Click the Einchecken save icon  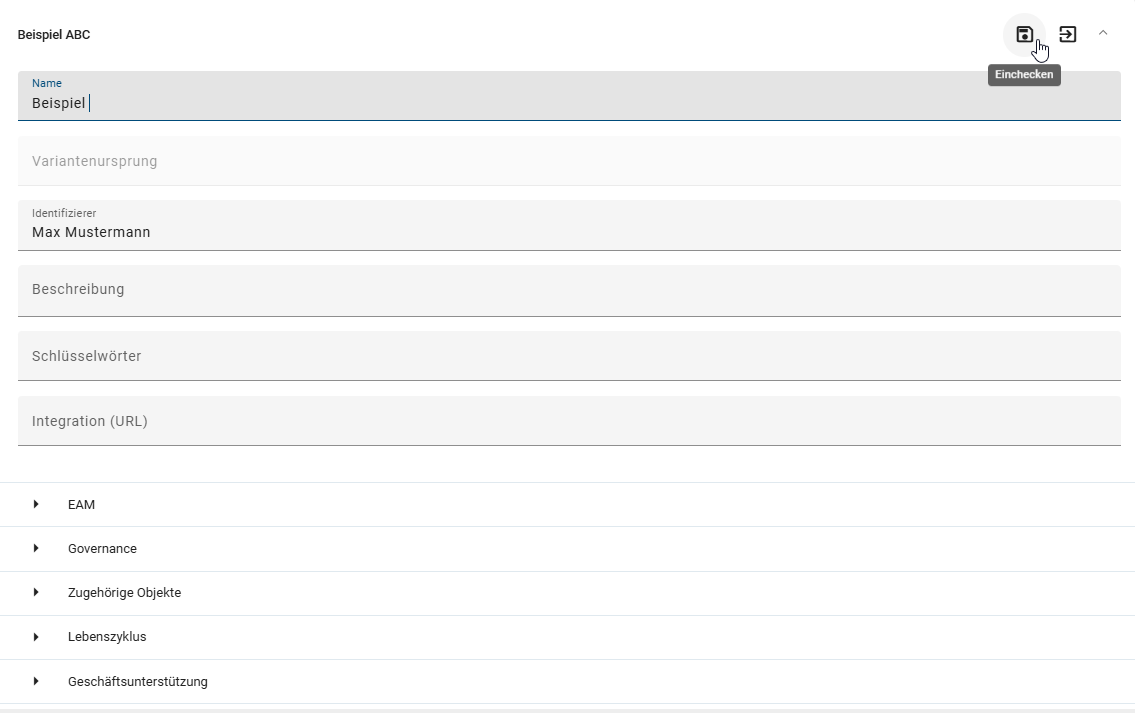pyautogui.click(x=1024, y=34)
